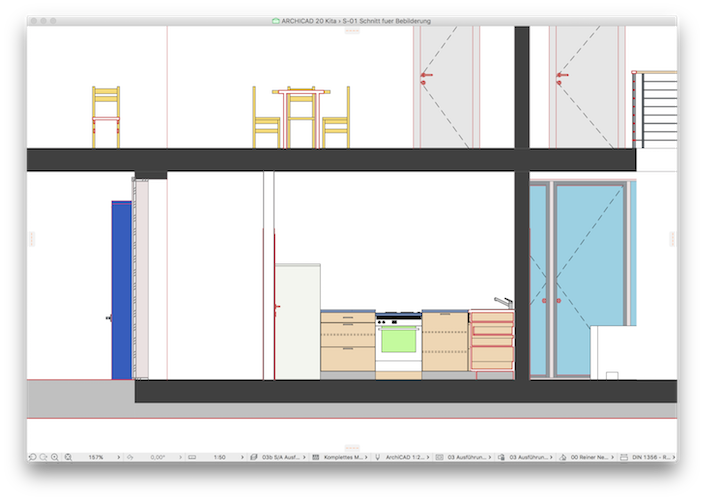The image size is (704, 500).
Task: Click the Graphic Override padlock icon
Action: 502,457
